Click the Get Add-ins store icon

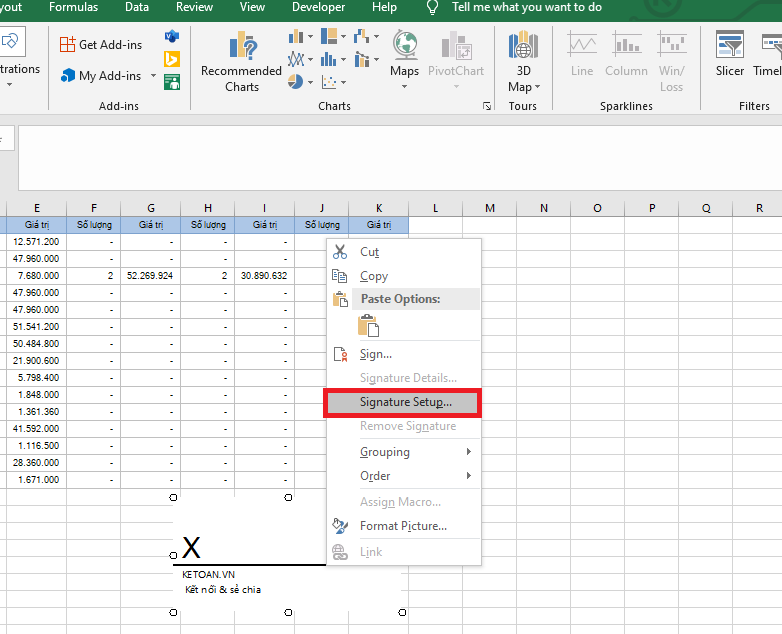tap(67, 45)
